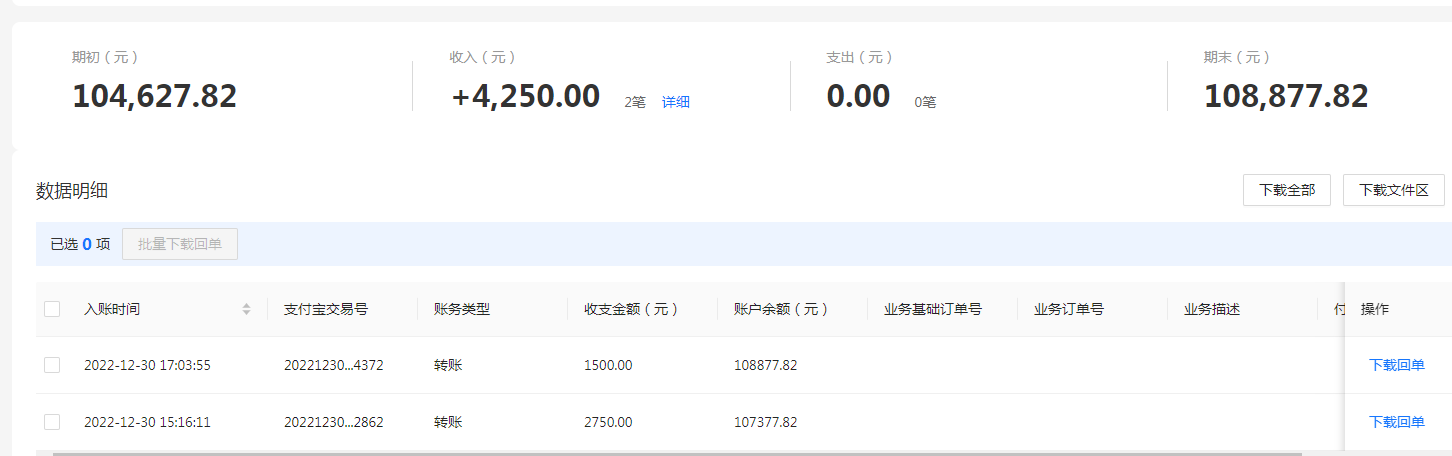Image resolution: width=1452 pixels, height=456 pixels.
Task: Click the 业务基础订单号 column header
Action: click(933, 309)
